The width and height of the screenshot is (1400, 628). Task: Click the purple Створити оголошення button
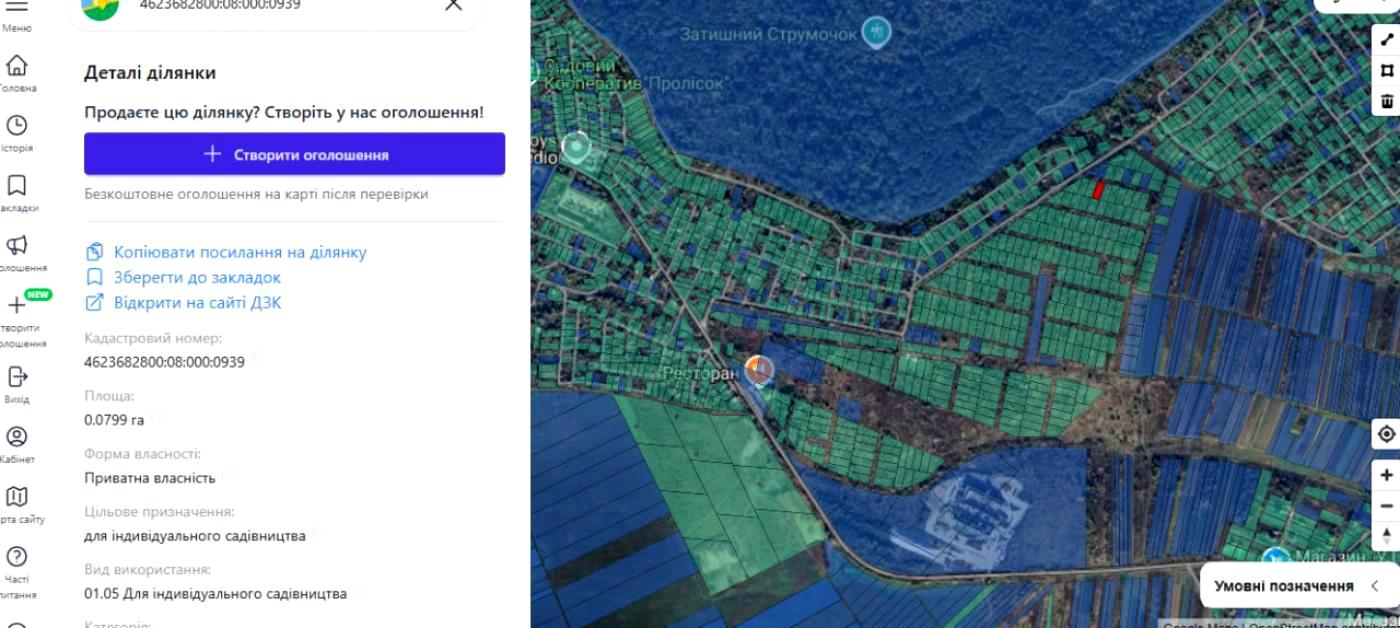pyautogui.click(x=294, y=154)
